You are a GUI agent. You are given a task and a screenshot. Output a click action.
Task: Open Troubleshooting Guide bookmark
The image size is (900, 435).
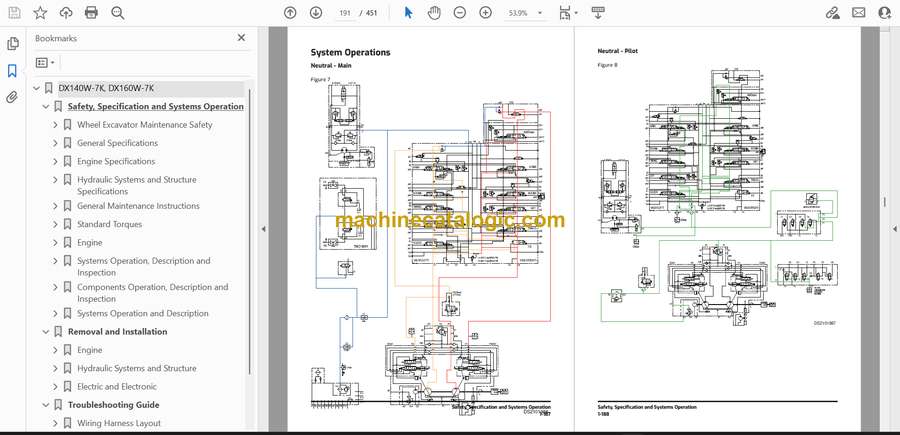click(114, 405)
